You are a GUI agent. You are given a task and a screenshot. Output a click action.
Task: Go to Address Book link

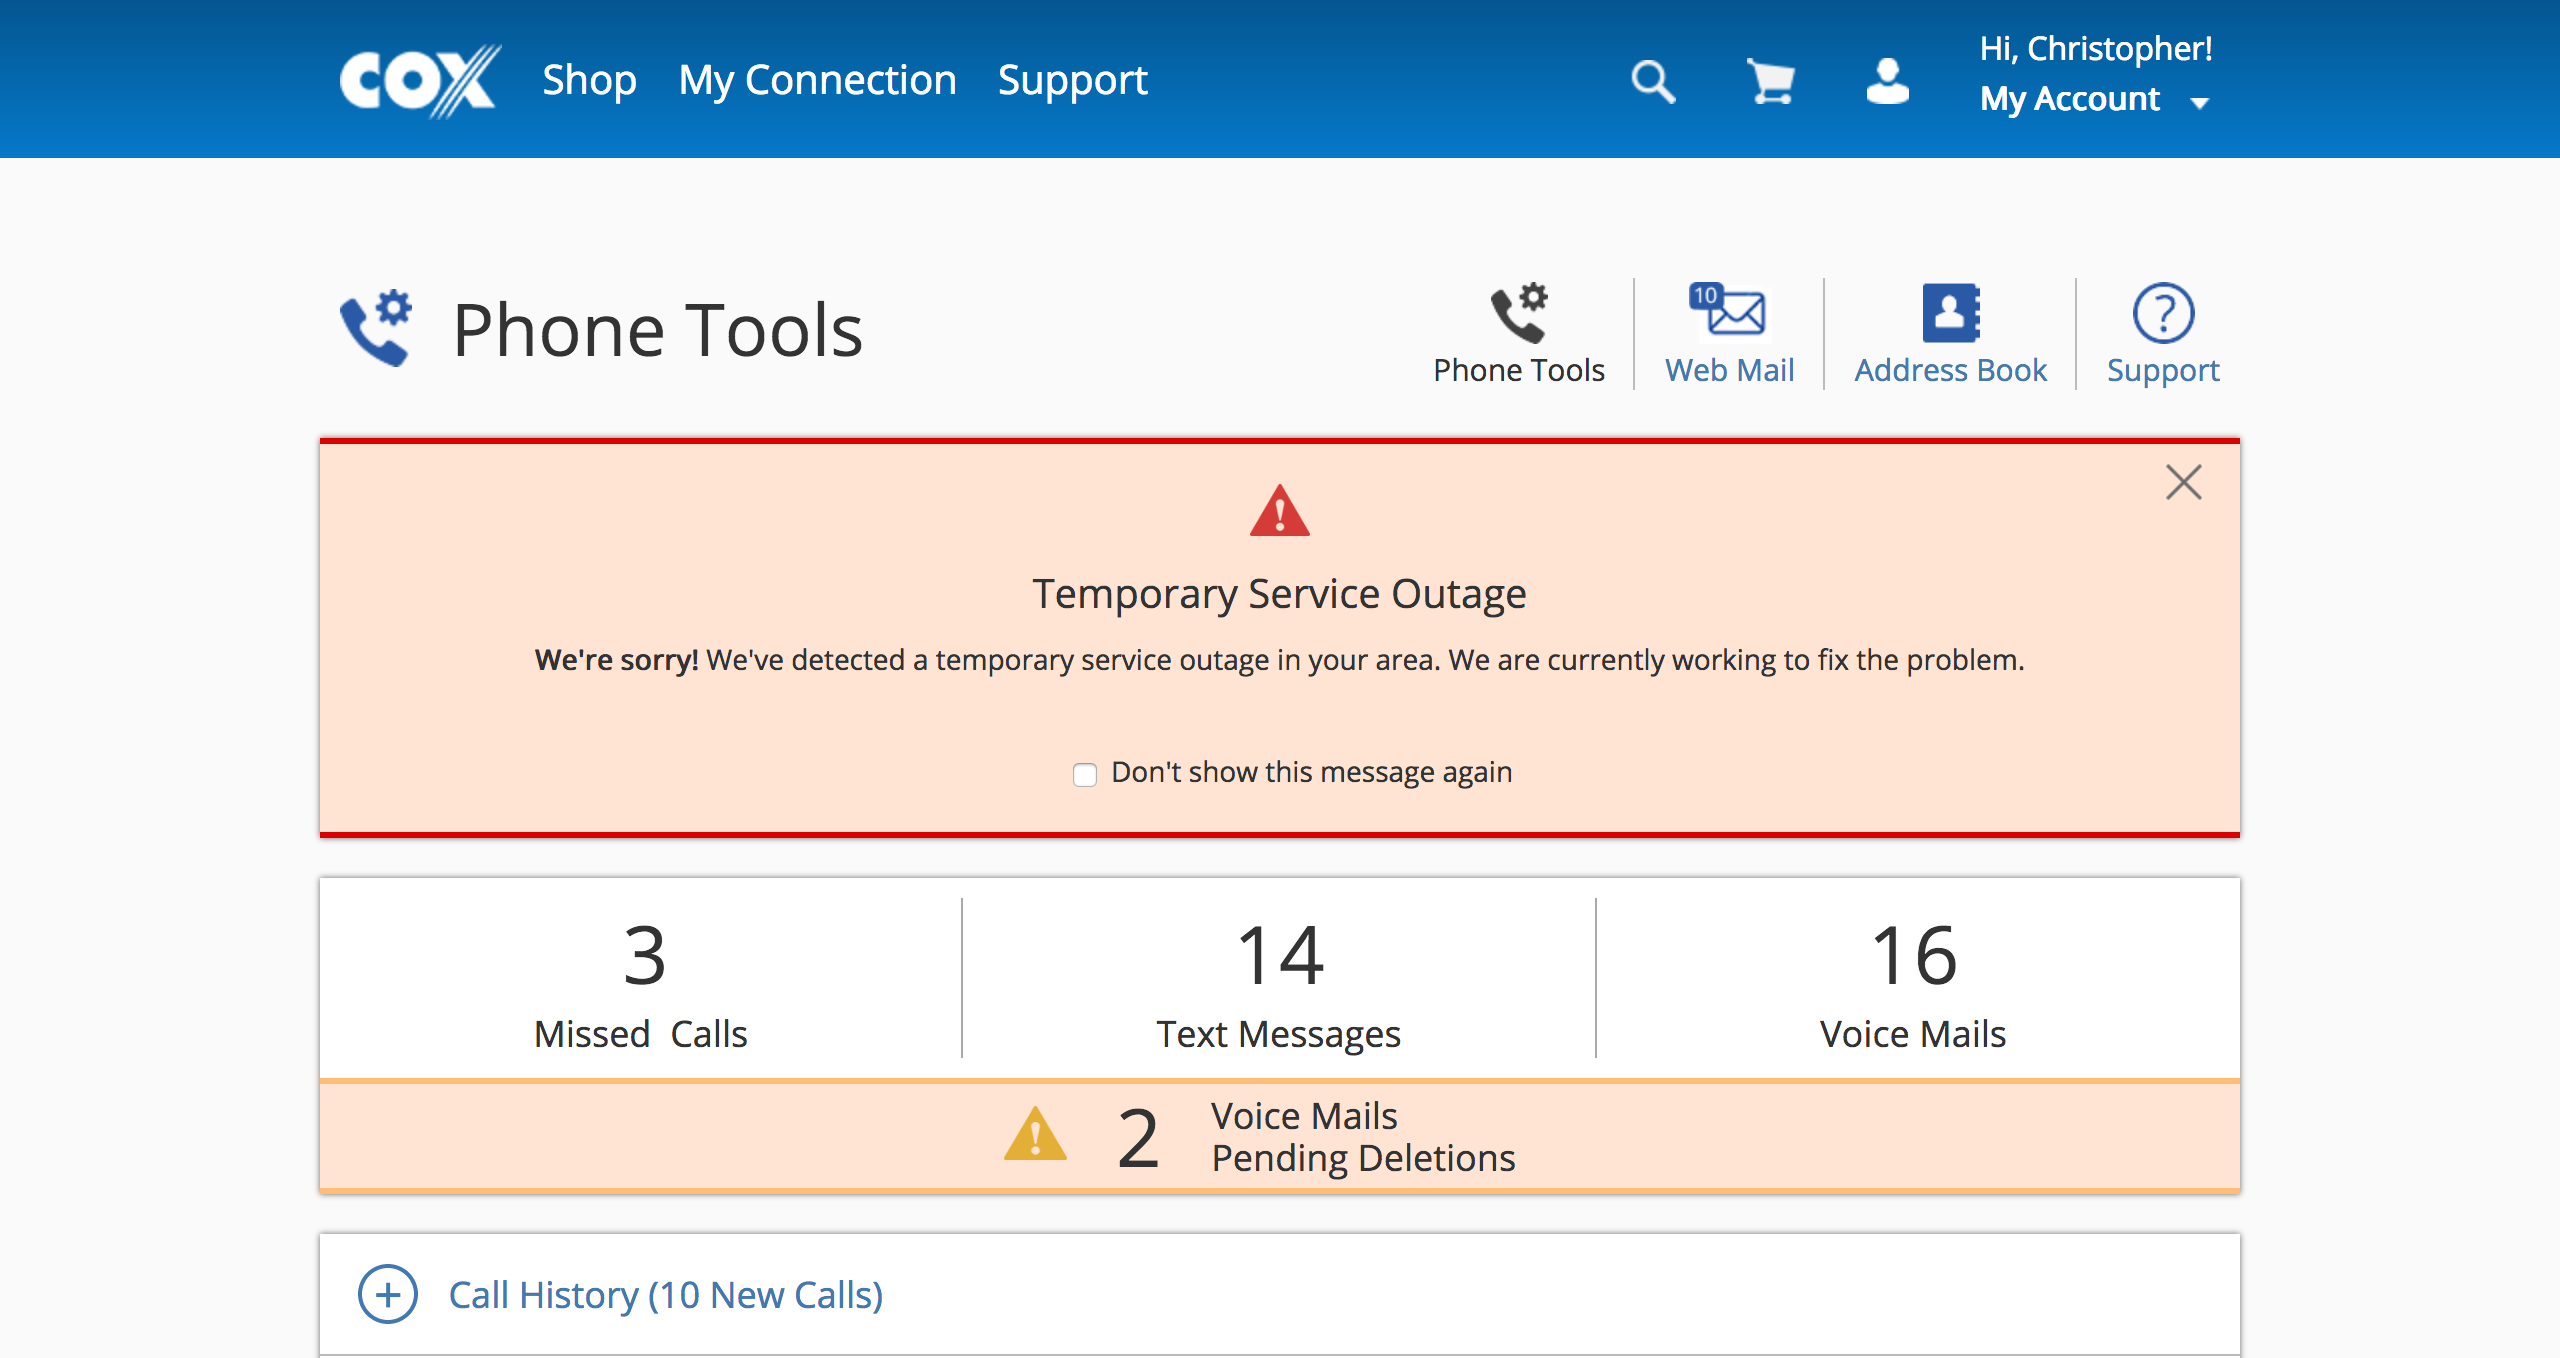[x=1950, y=370]
